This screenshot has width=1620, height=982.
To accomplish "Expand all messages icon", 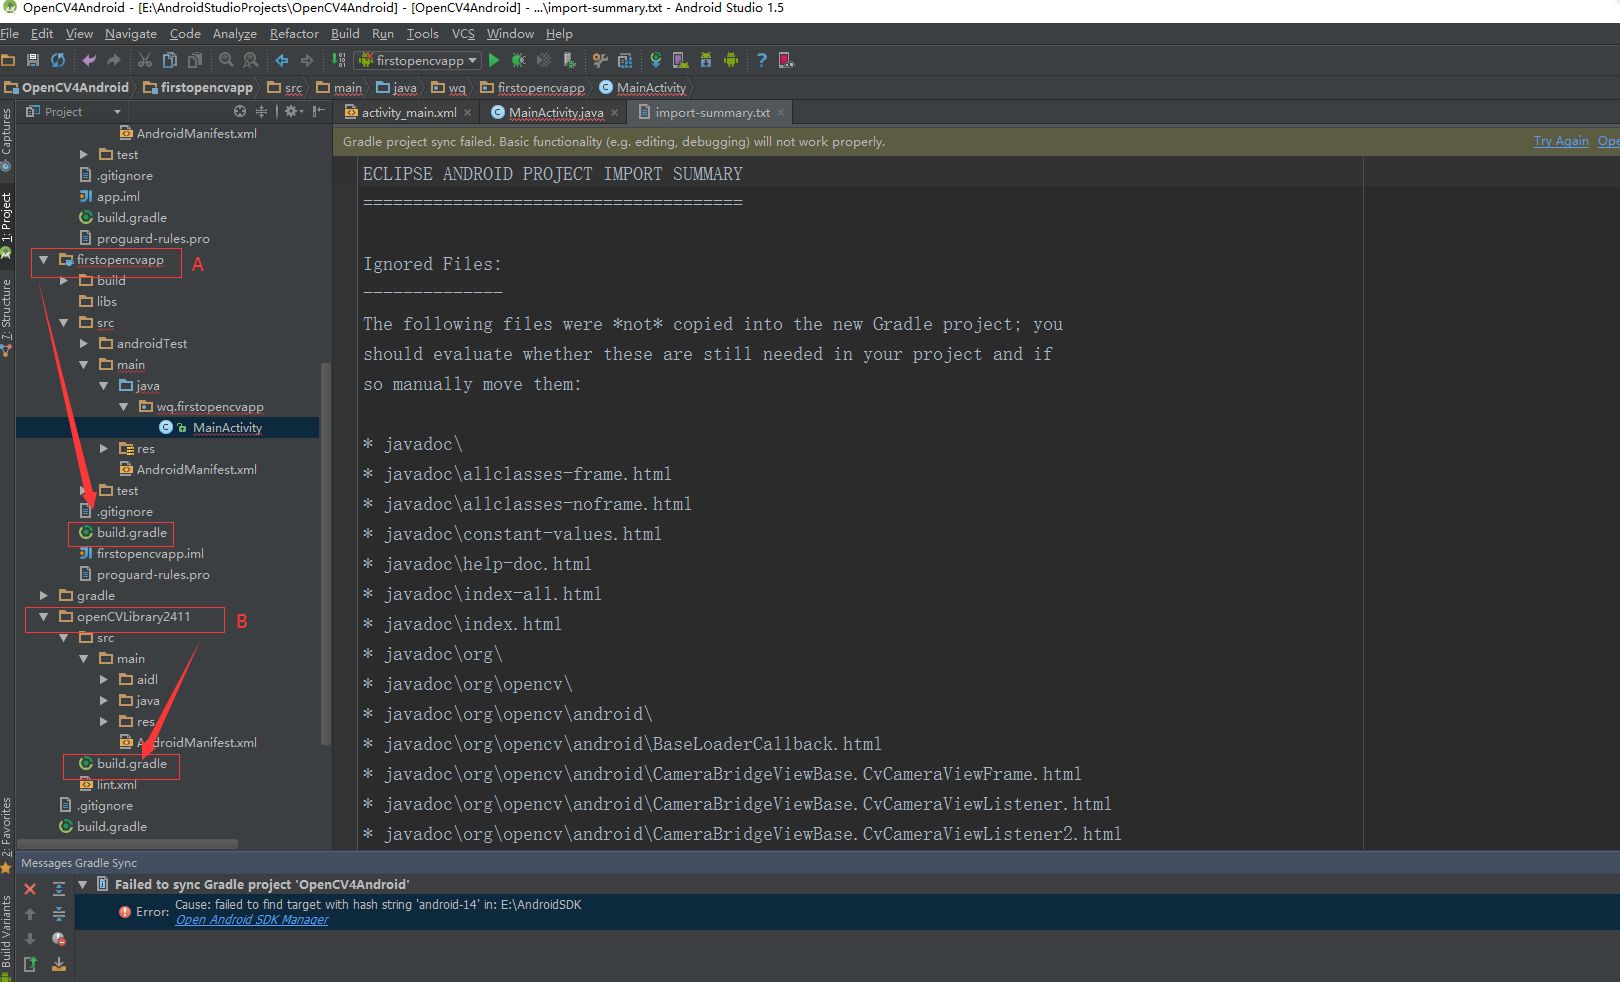I will [x=59, y=889].
